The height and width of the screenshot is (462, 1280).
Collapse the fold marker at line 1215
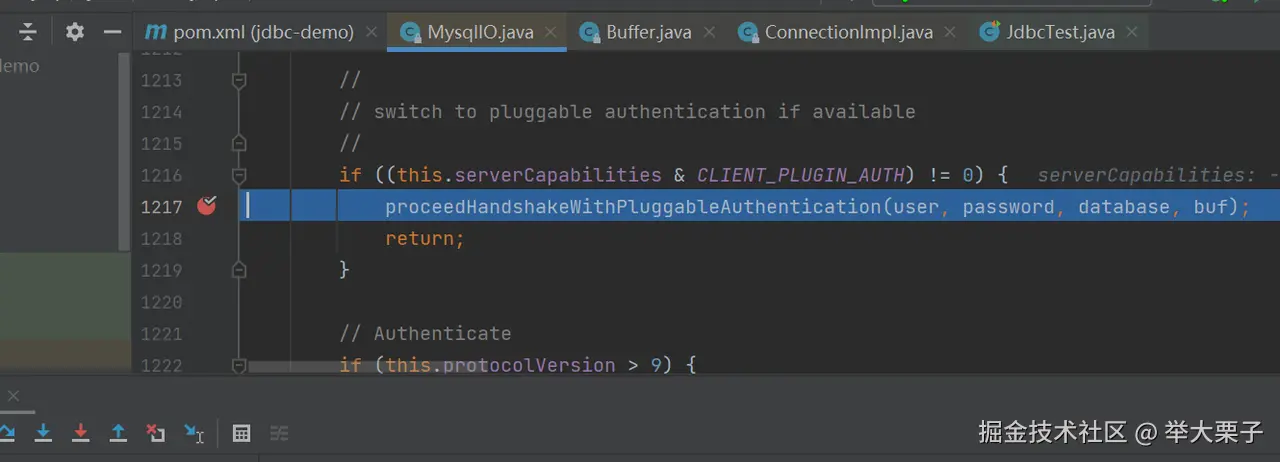coord(238,144)
